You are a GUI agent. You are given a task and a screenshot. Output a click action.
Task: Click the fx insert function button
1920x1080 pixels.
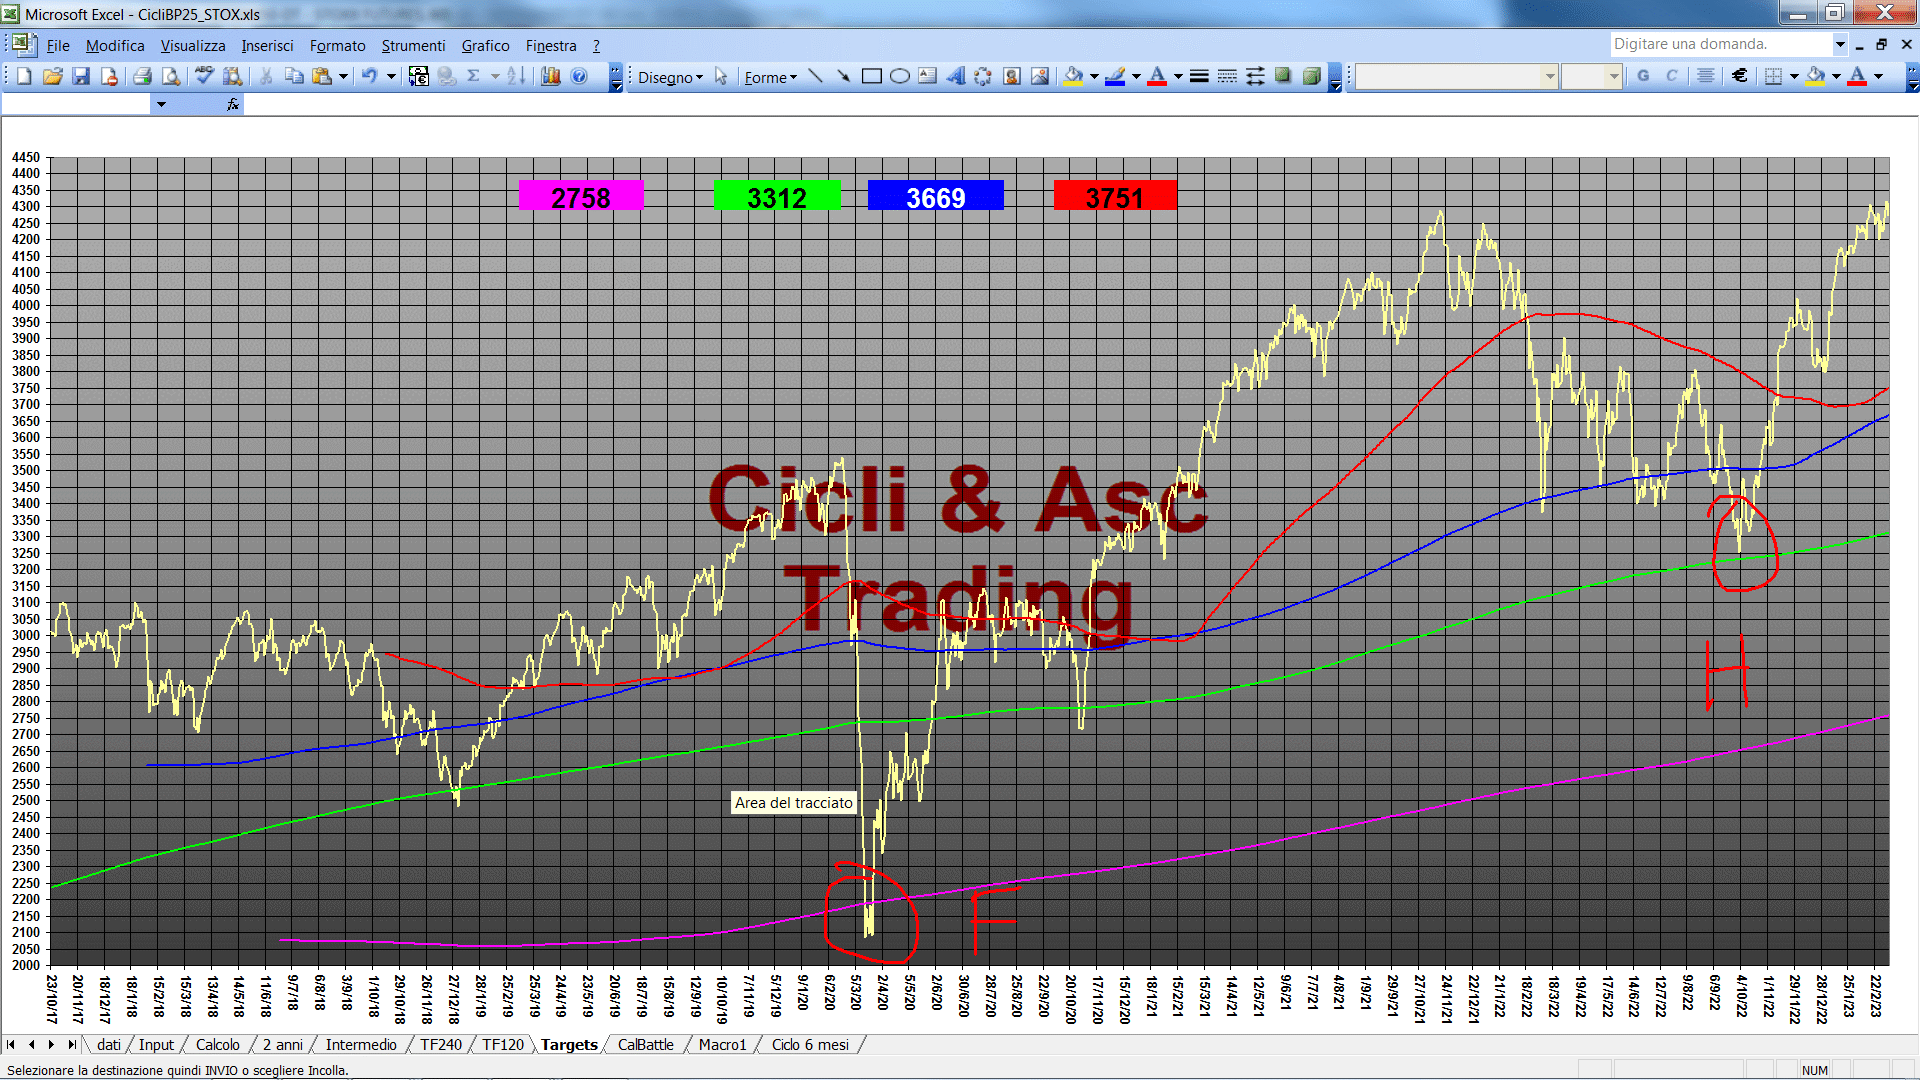(233, 104)
